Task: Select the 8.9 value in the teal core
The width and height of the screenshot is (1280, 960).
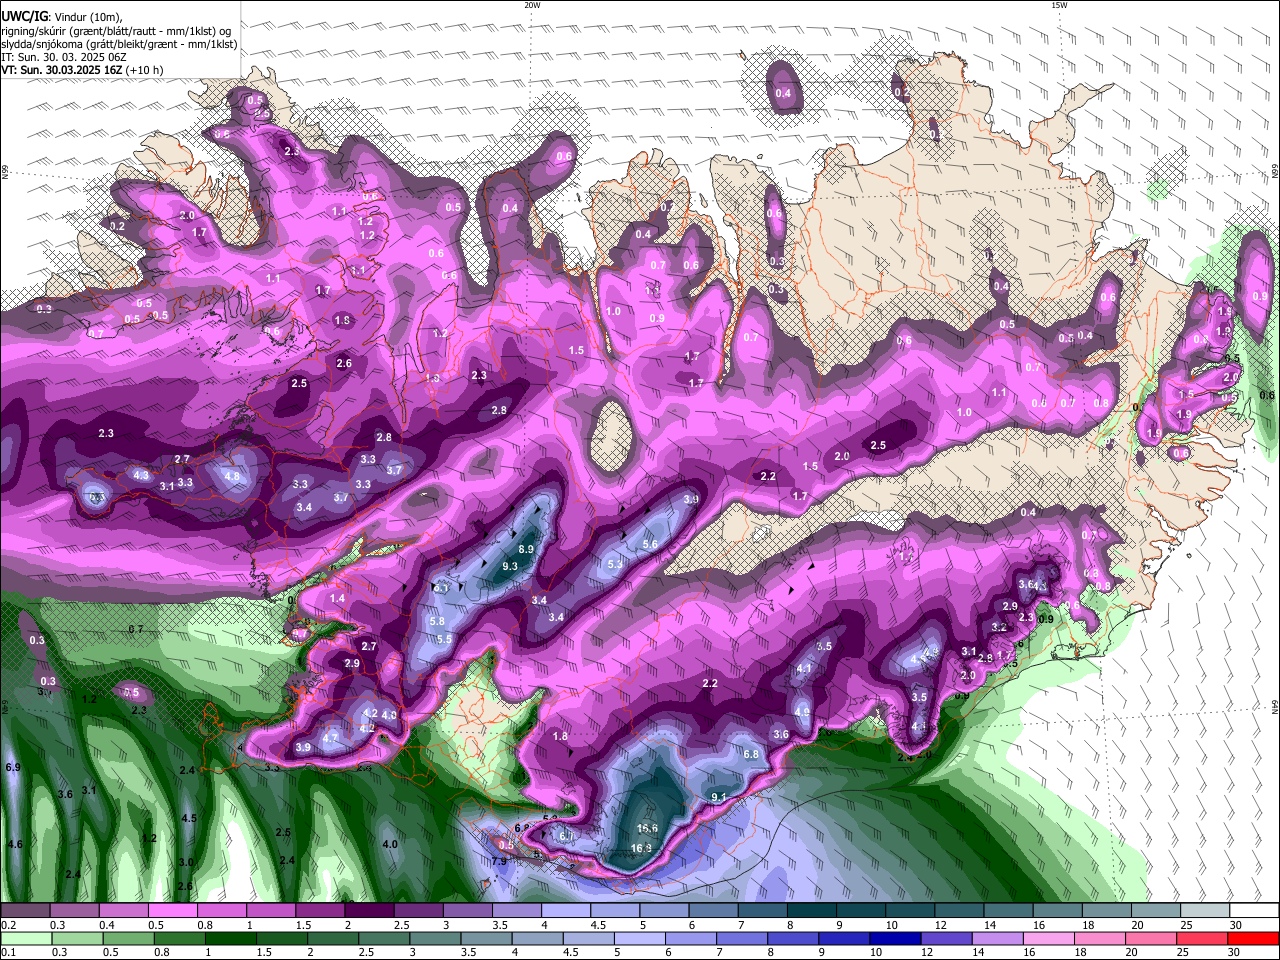Action: [x=527, y=549]
